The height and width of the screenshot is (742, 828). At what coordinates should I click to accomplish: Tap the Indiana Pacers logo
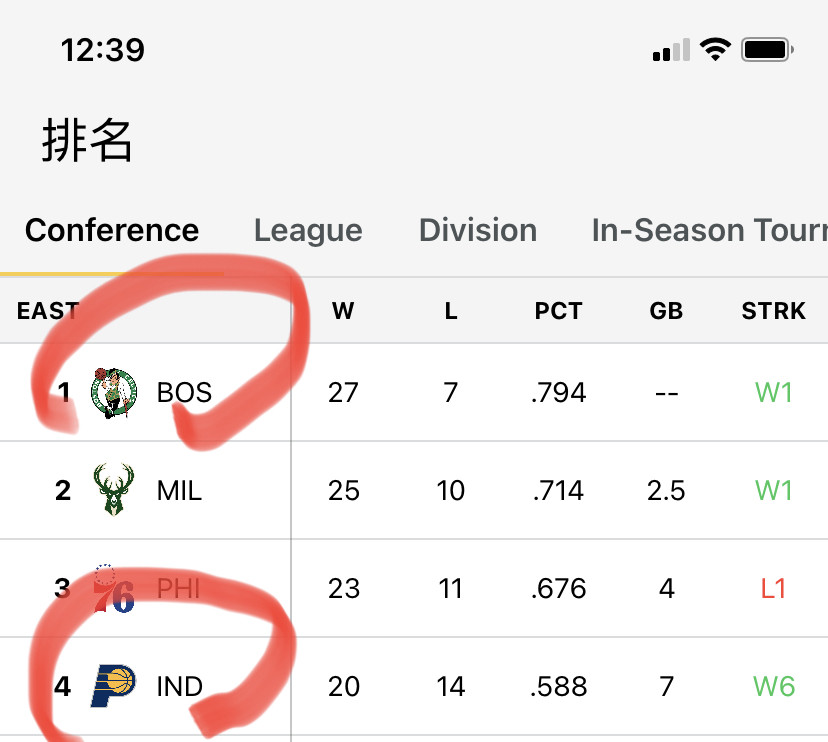pos(113,686)
